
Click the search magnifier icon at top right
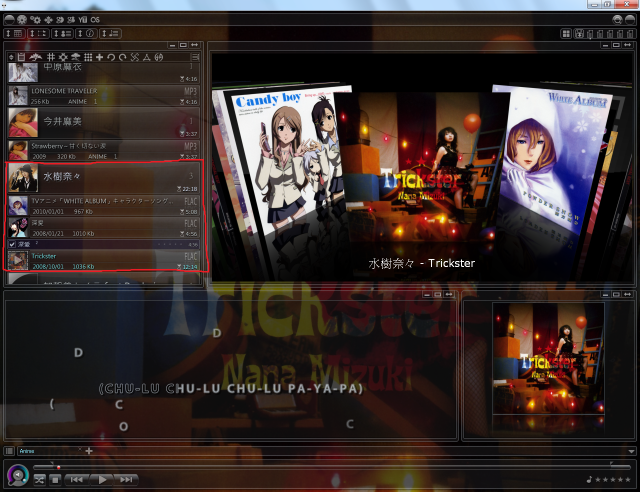[x=618, y=20]
